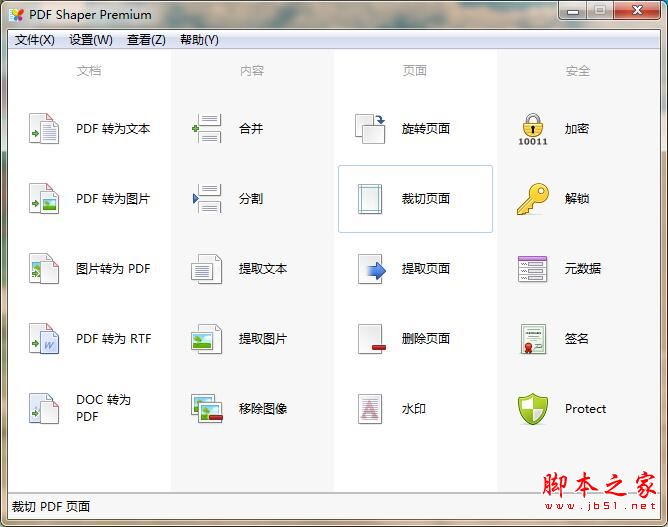Click the 分割 split icon
668x527 pixels.
pos(207,199)
